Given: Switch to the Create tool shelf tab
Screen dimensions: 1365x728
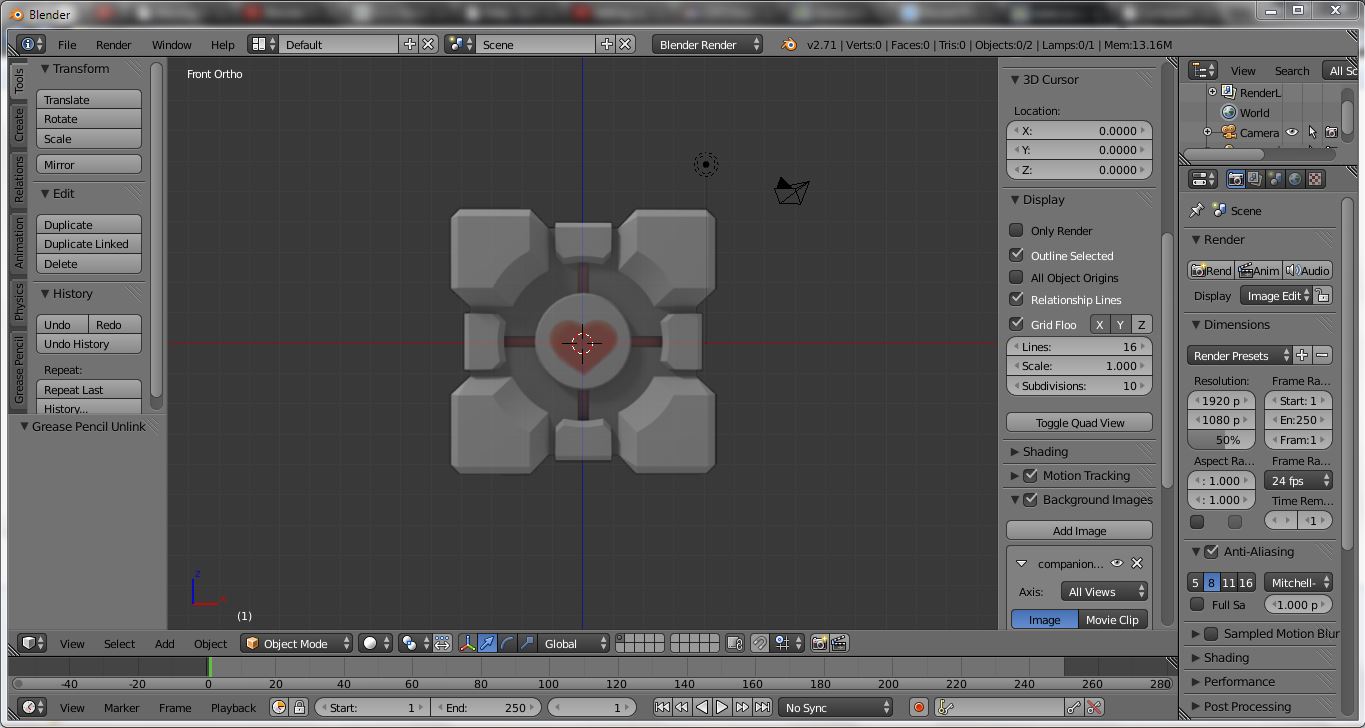Looking at the screenshot, I should (x=18, y=125).
